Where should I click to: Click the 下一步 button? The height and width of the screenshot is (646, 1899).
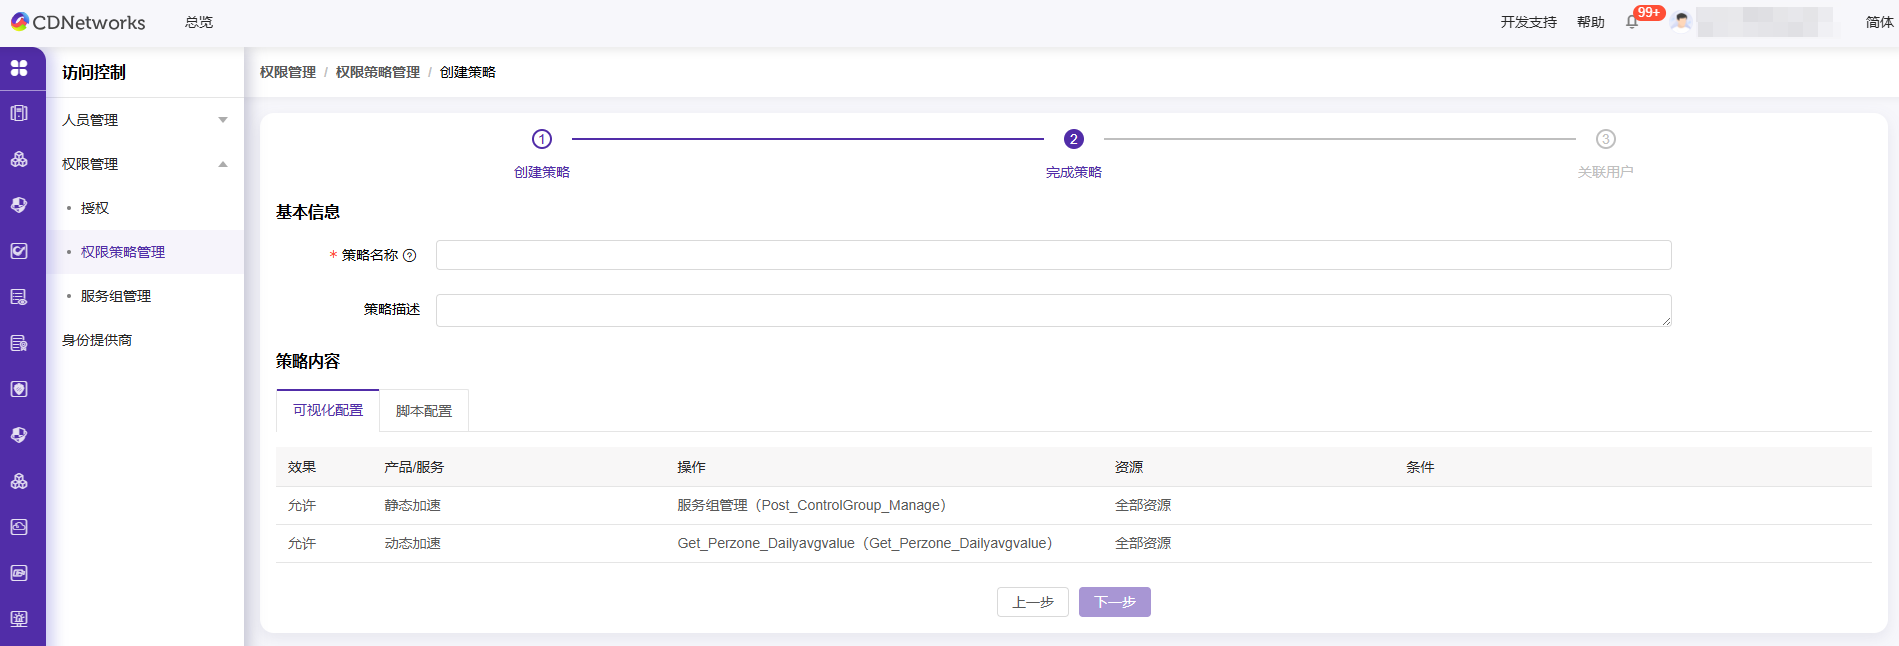coord(1114,602)
